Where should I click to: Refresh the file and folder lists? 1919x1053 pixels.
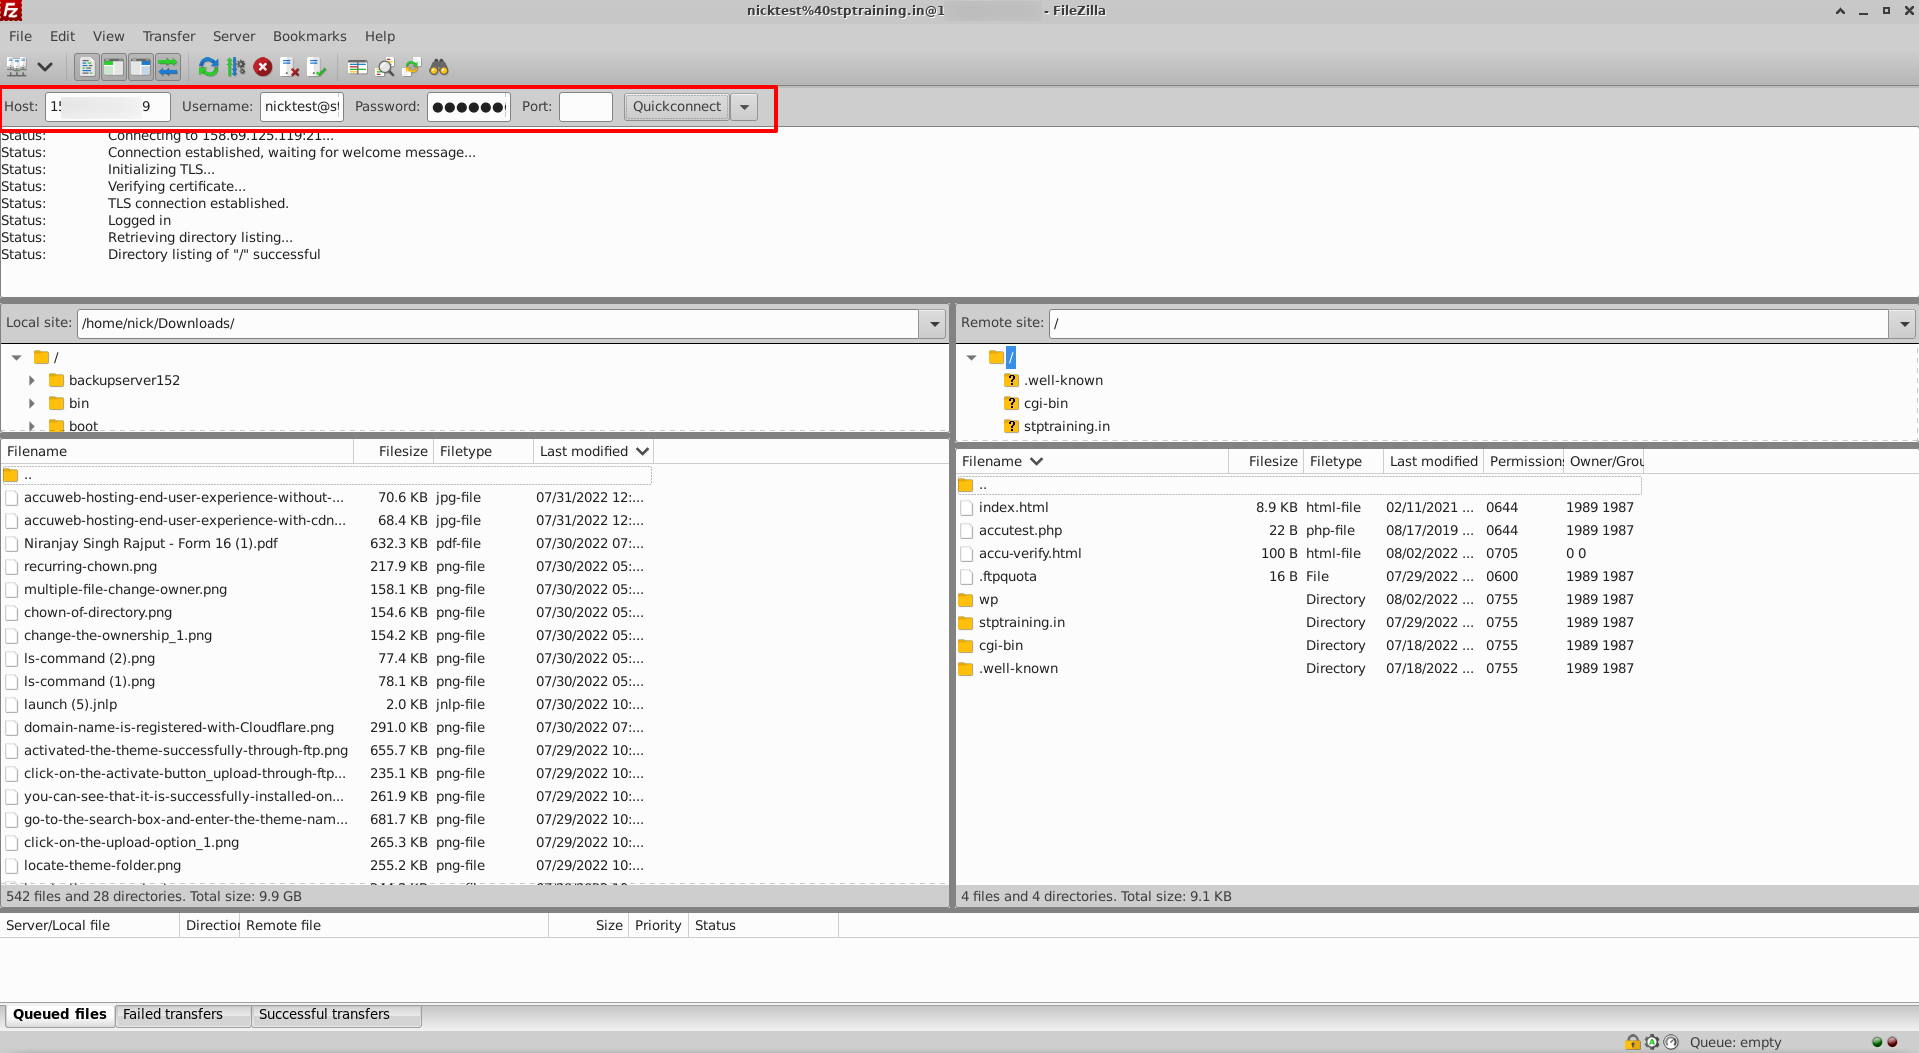(208, 67)
